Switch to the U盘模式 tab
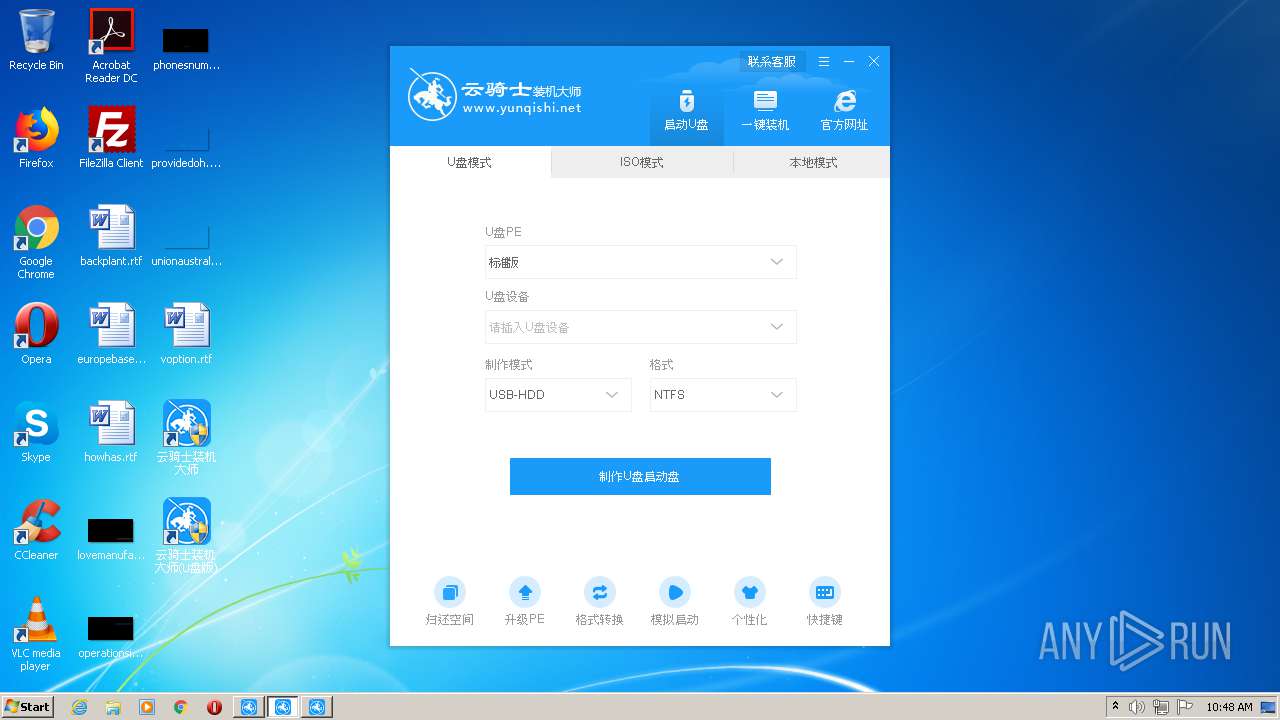The width and height of the screenshot is (1280, 720). click(x=470, y=162)
